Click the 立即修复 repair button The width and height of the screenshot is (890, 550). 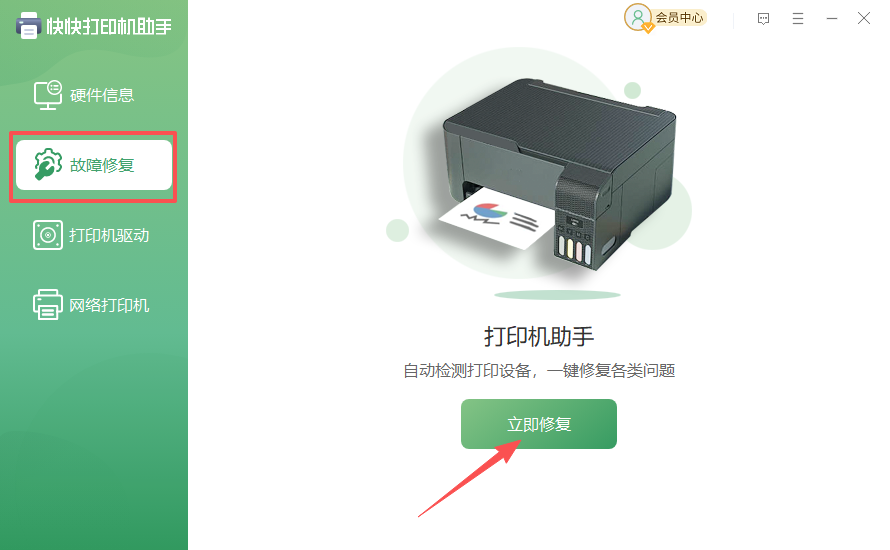point(539,424)
